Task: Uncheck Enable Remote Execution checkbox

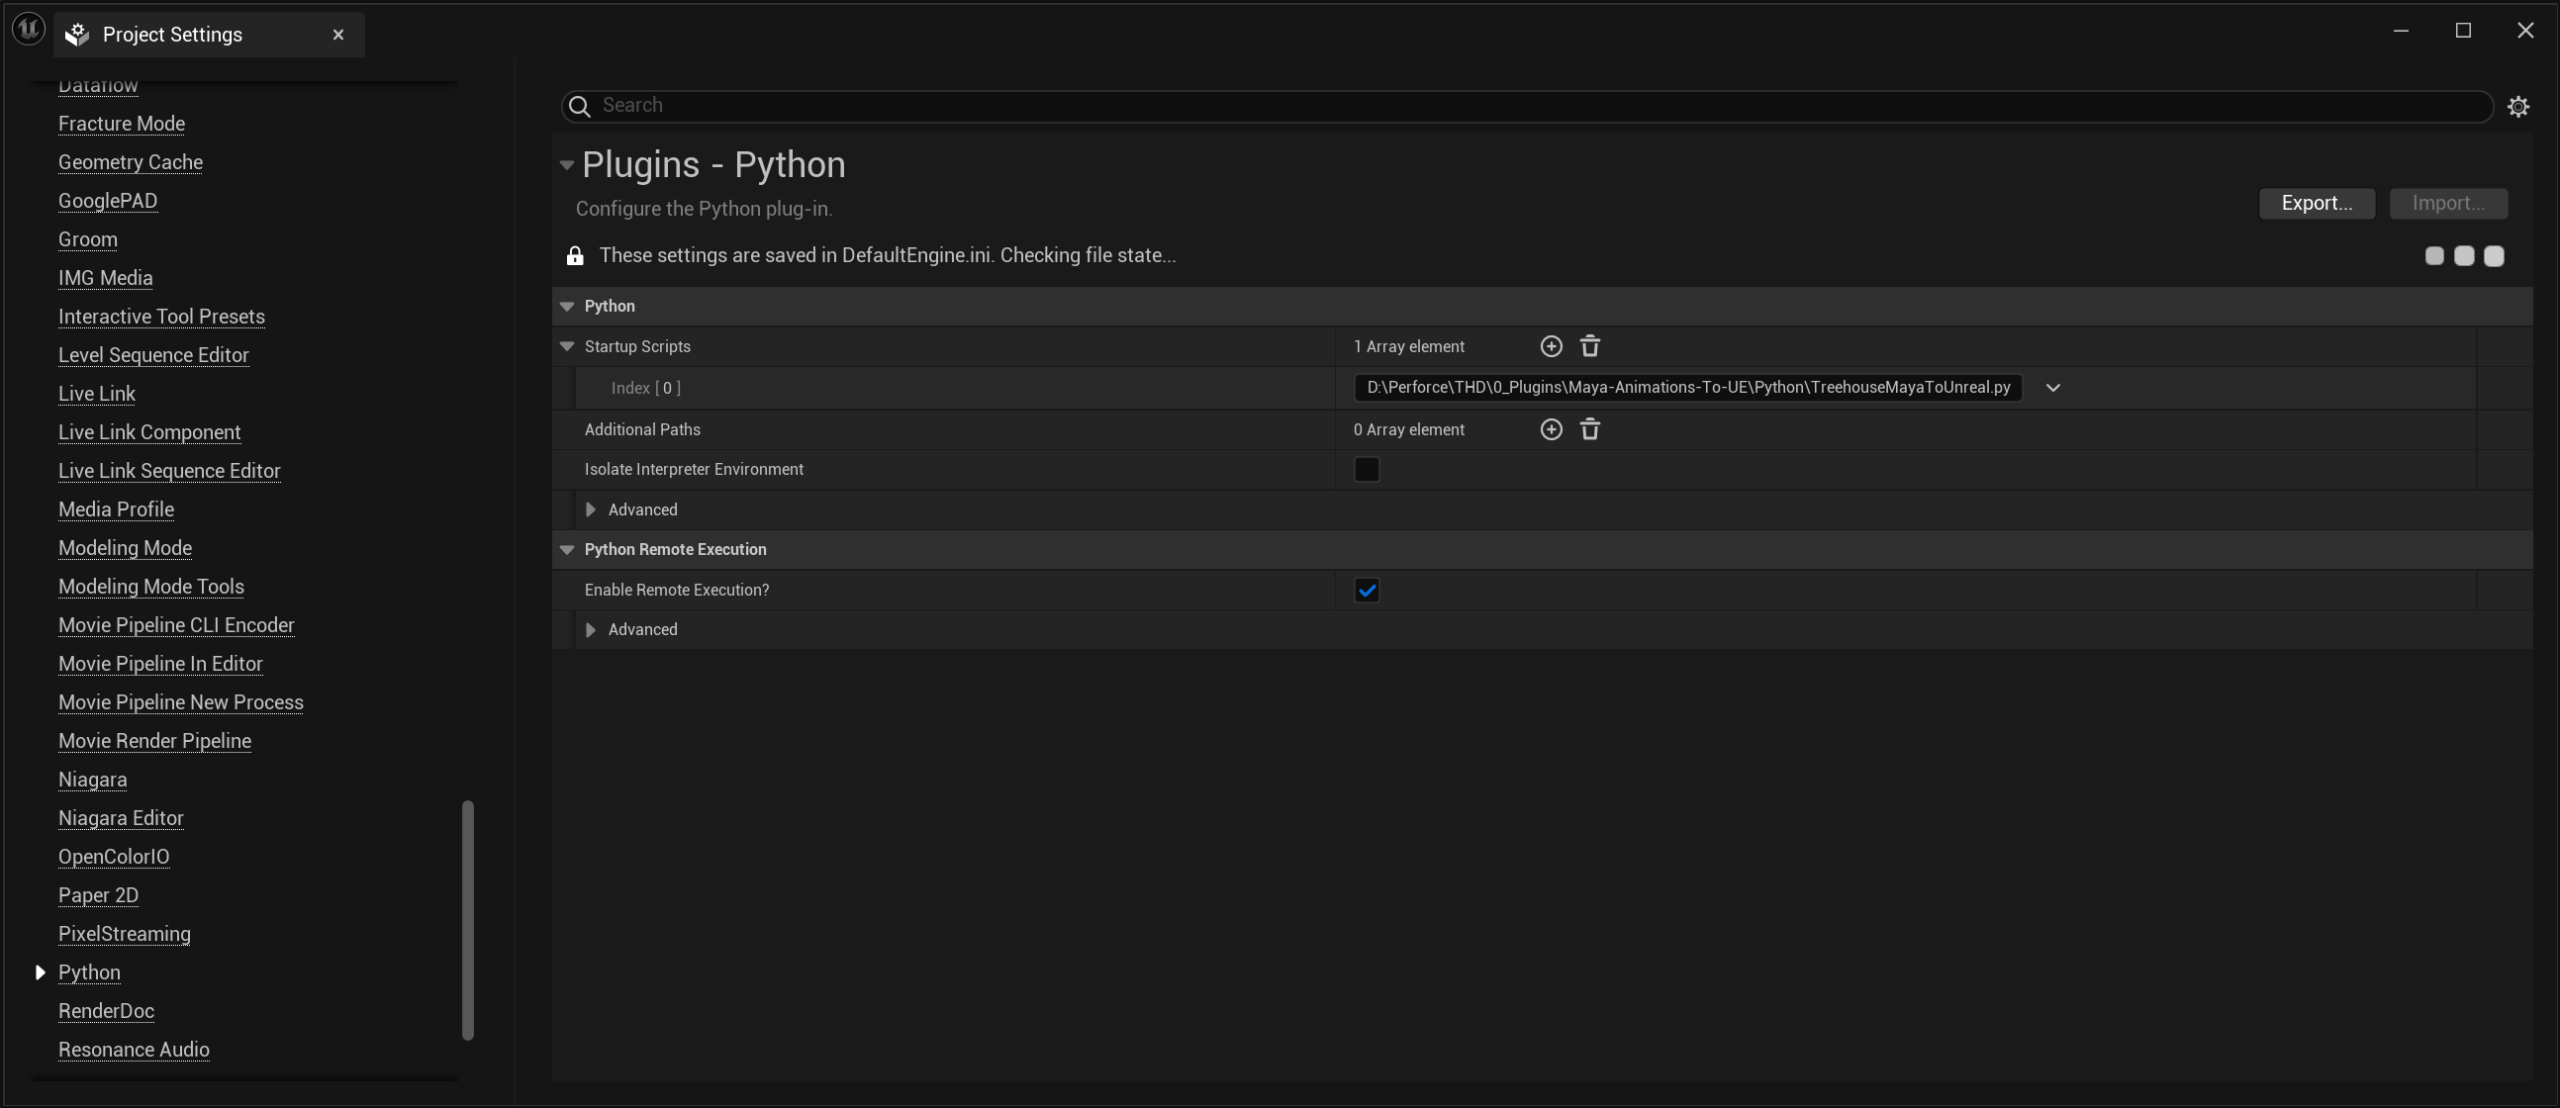Action: pos(1366,590)
